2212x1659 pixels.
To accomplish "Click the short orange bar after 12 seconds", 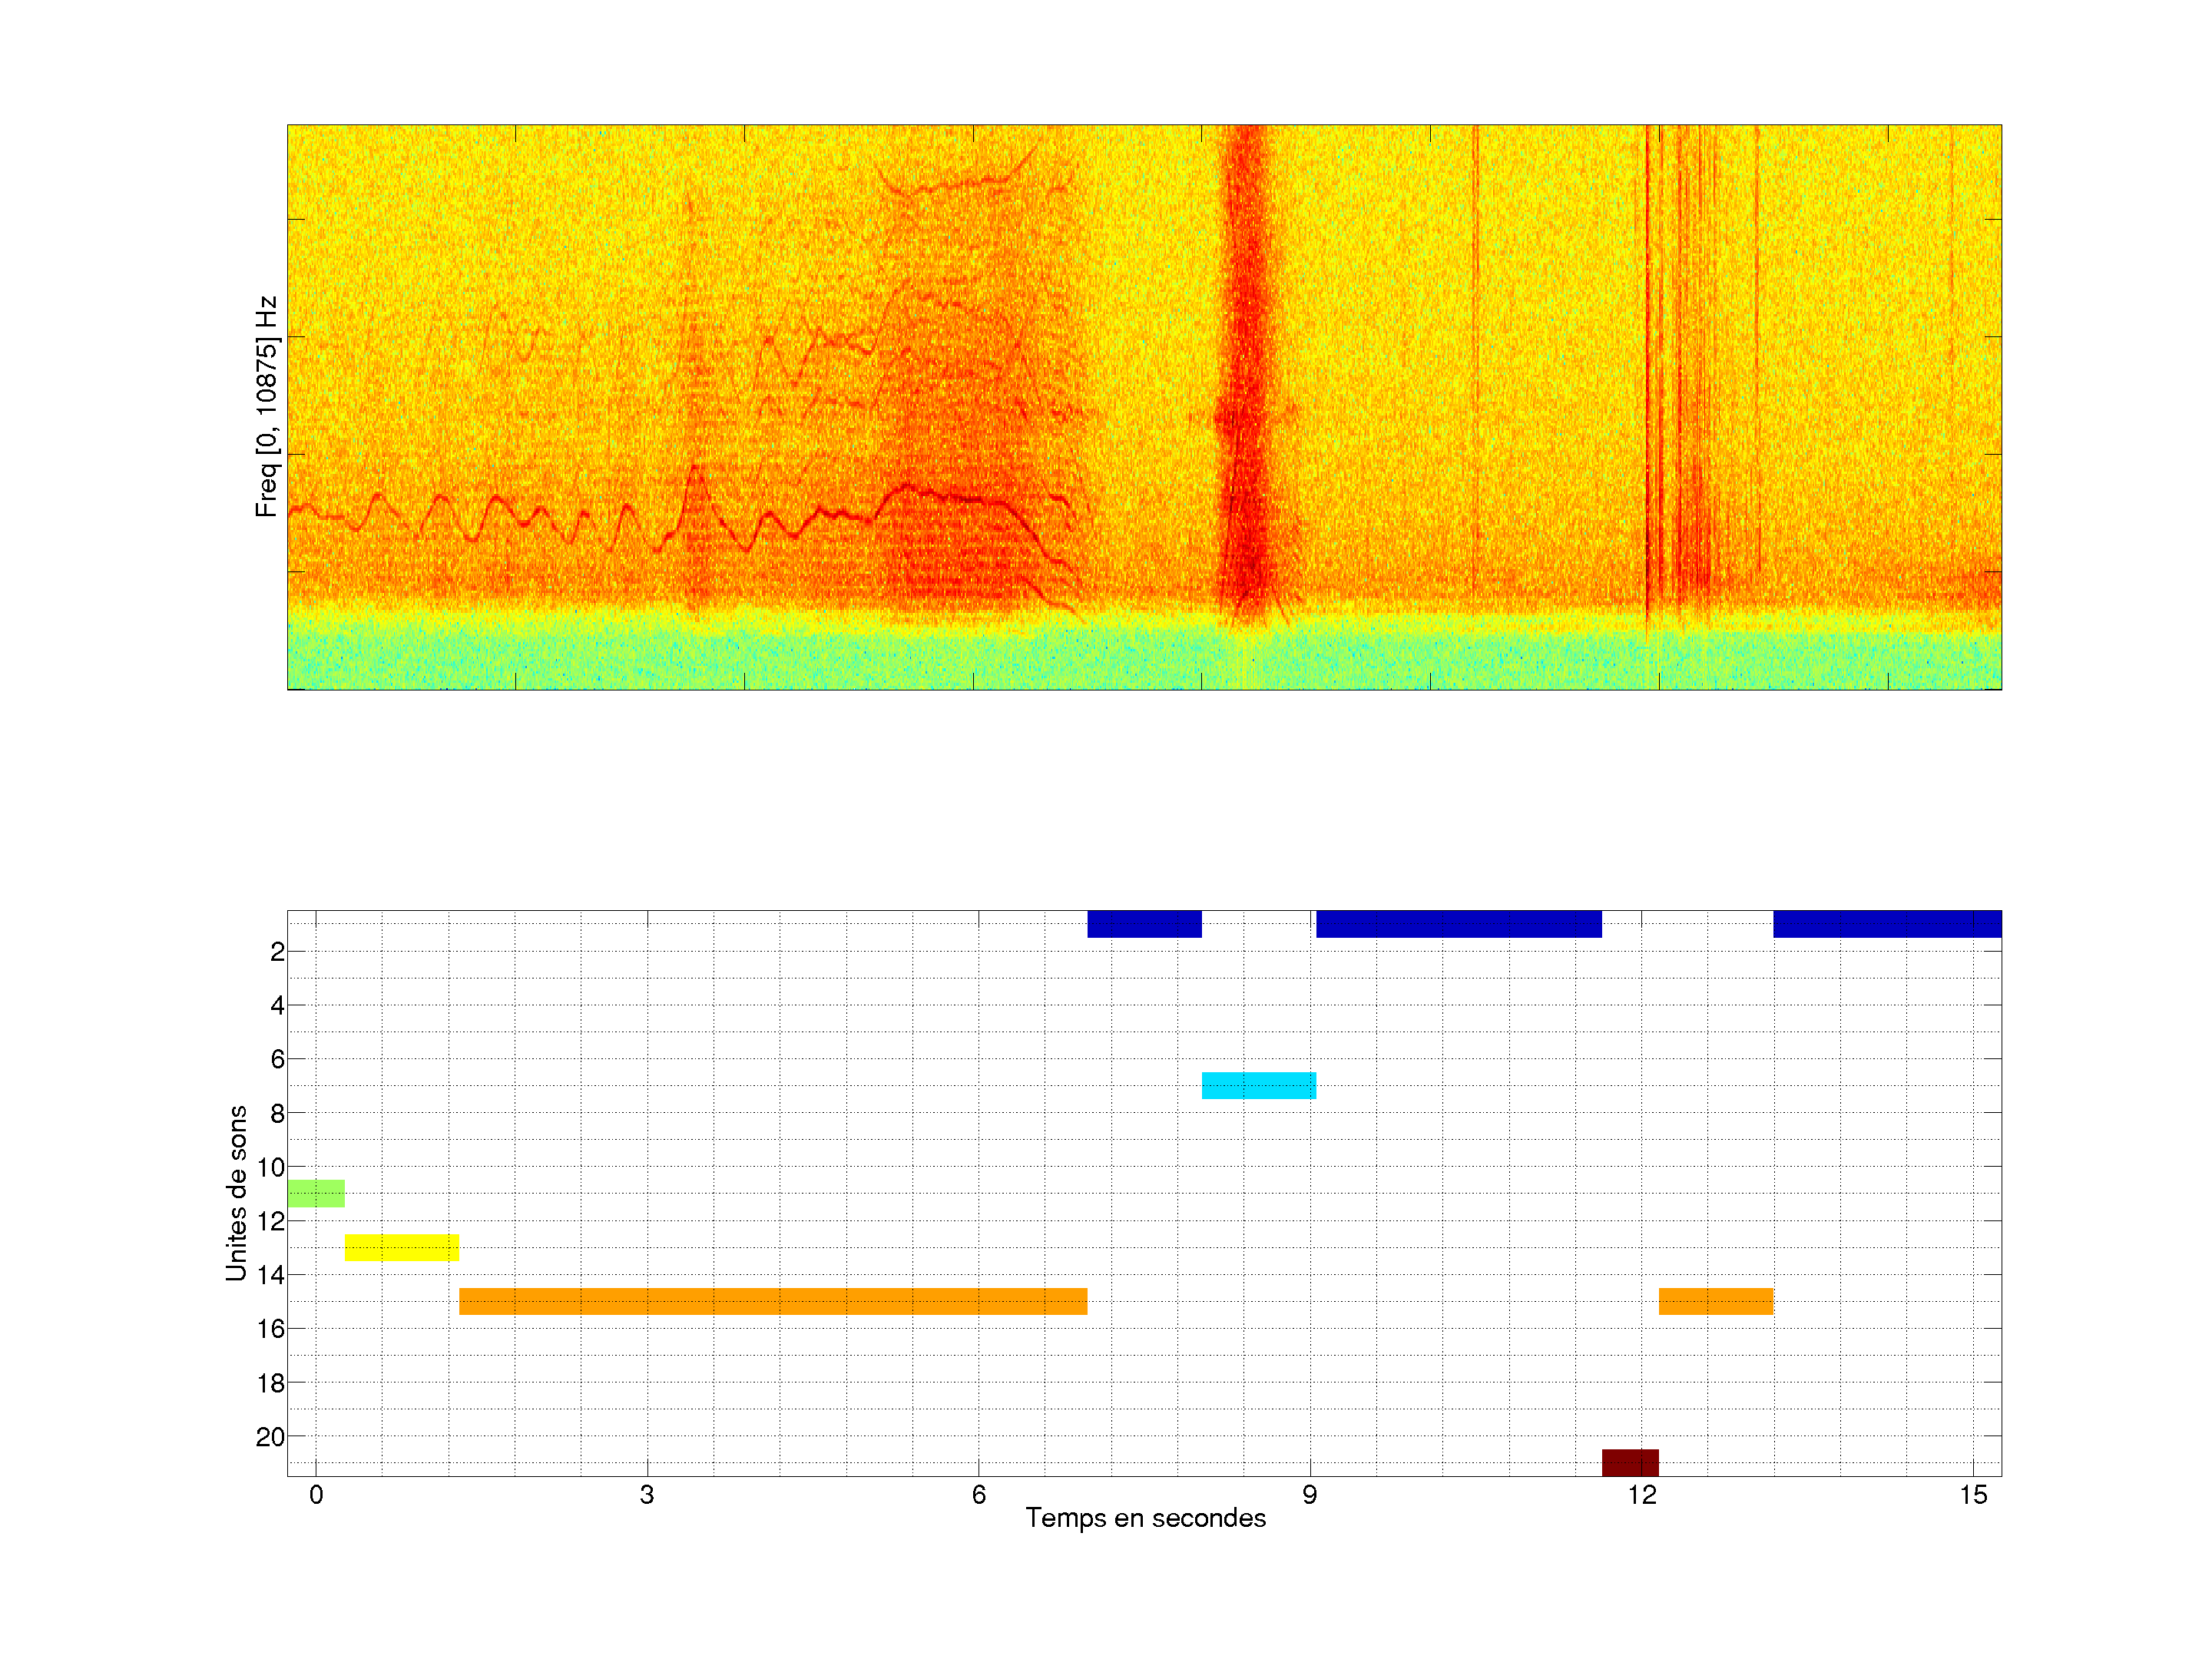I will pos(1716,1301).
